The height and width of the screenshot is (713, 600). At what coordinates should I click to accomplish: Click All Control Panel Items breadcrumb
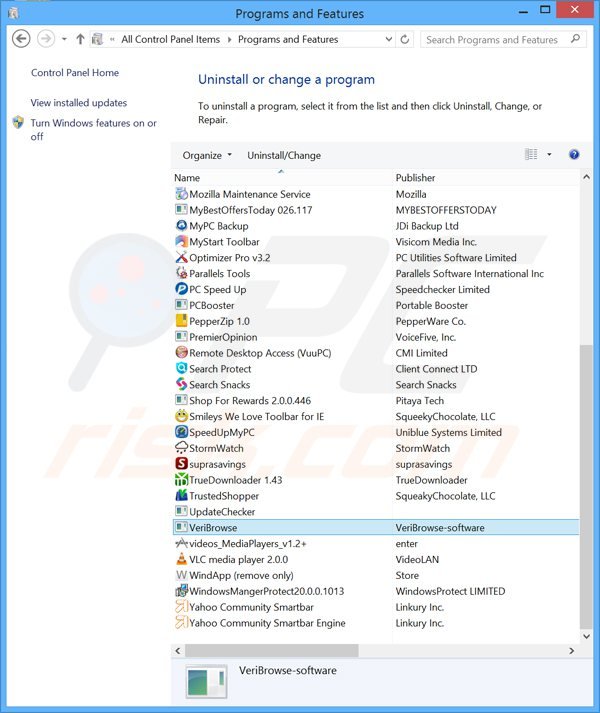pyautogui.click(x=171, y=40)
